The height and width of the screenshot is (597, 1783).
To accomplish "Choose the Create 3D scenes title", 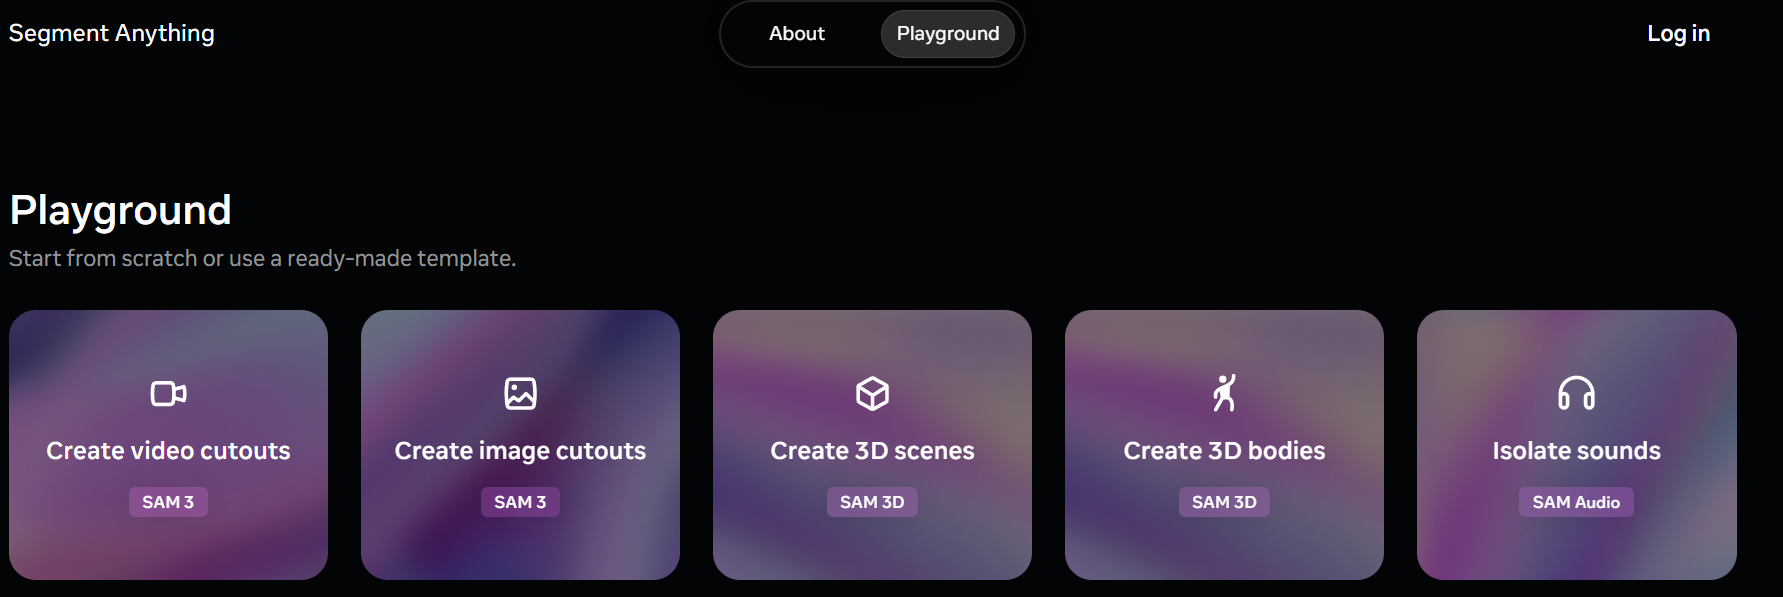I will (872, 451).
